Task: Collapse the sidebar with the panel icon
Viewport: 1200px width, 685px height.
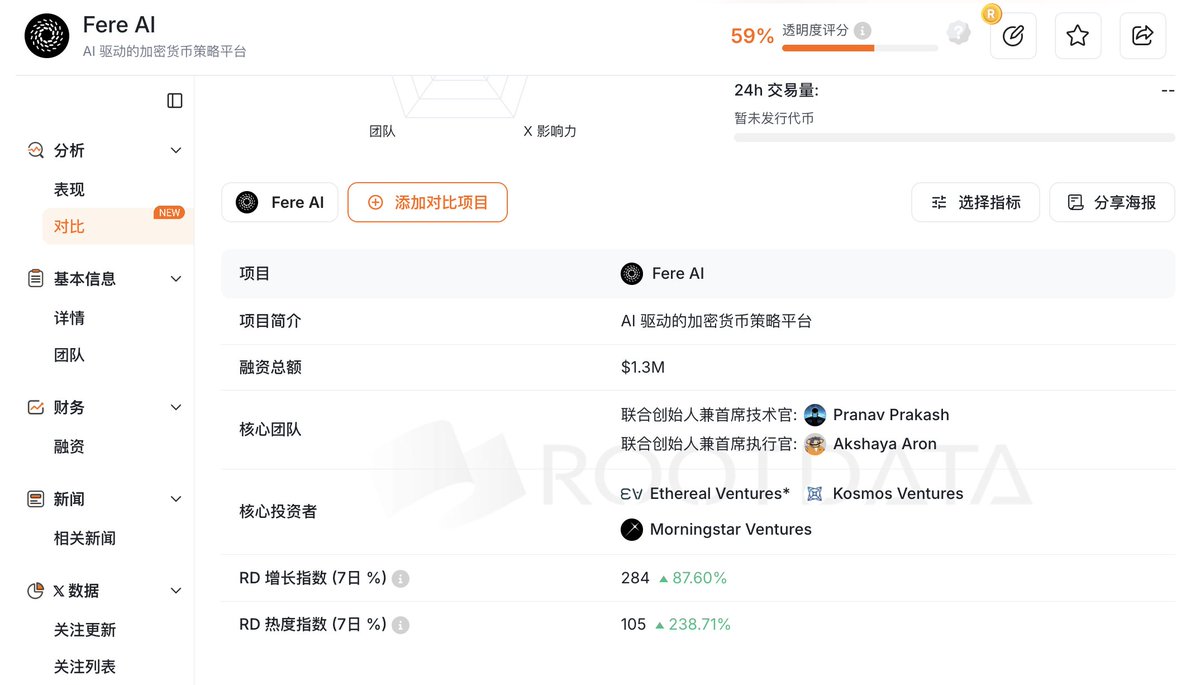Action: pyautogui.click(x=175, y=100)
